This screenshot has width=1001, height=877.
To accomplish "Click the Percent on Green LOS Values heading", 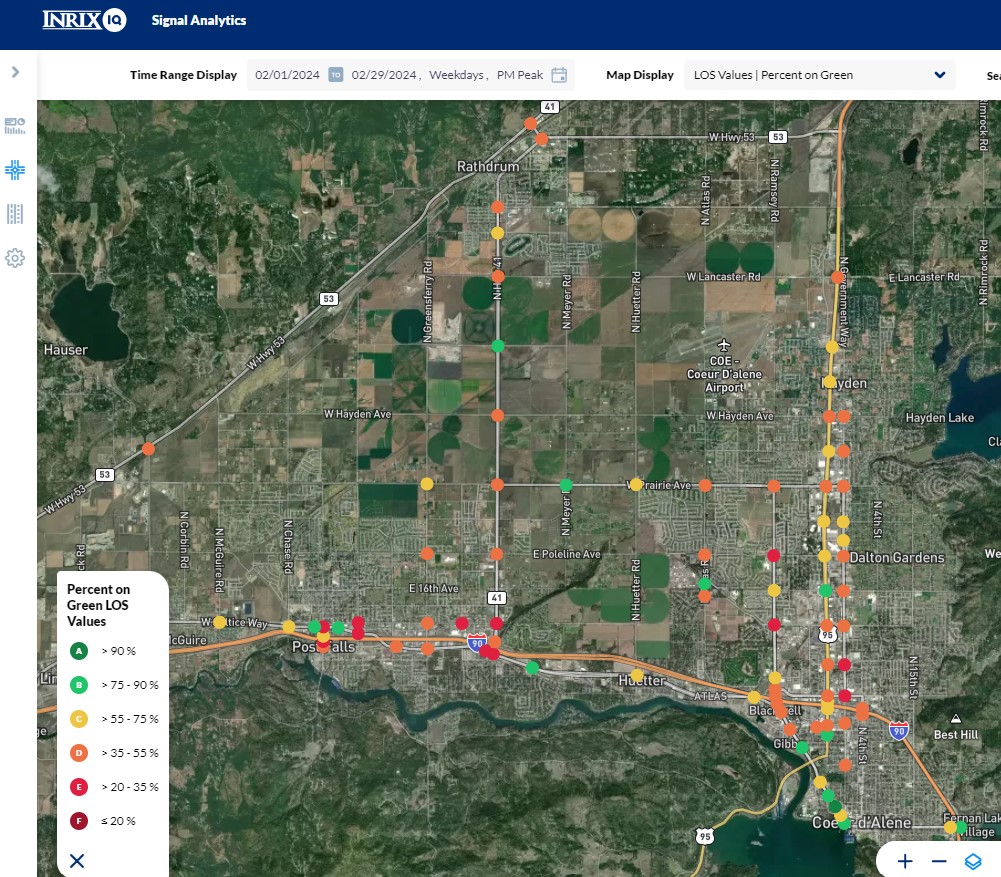I will point(98,605).
